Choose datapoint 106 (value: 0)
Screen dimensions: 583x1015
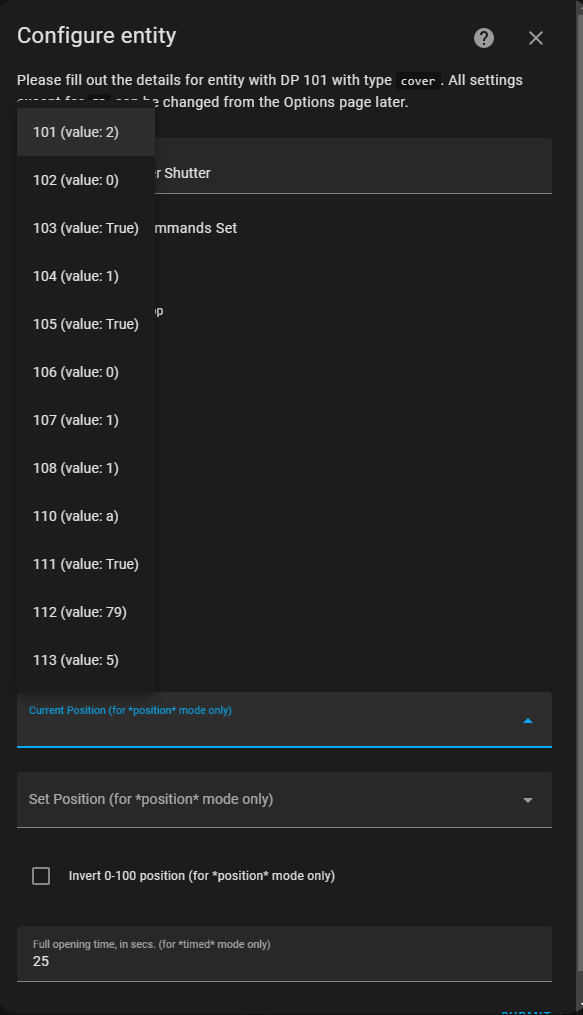(x=85, y=371)
